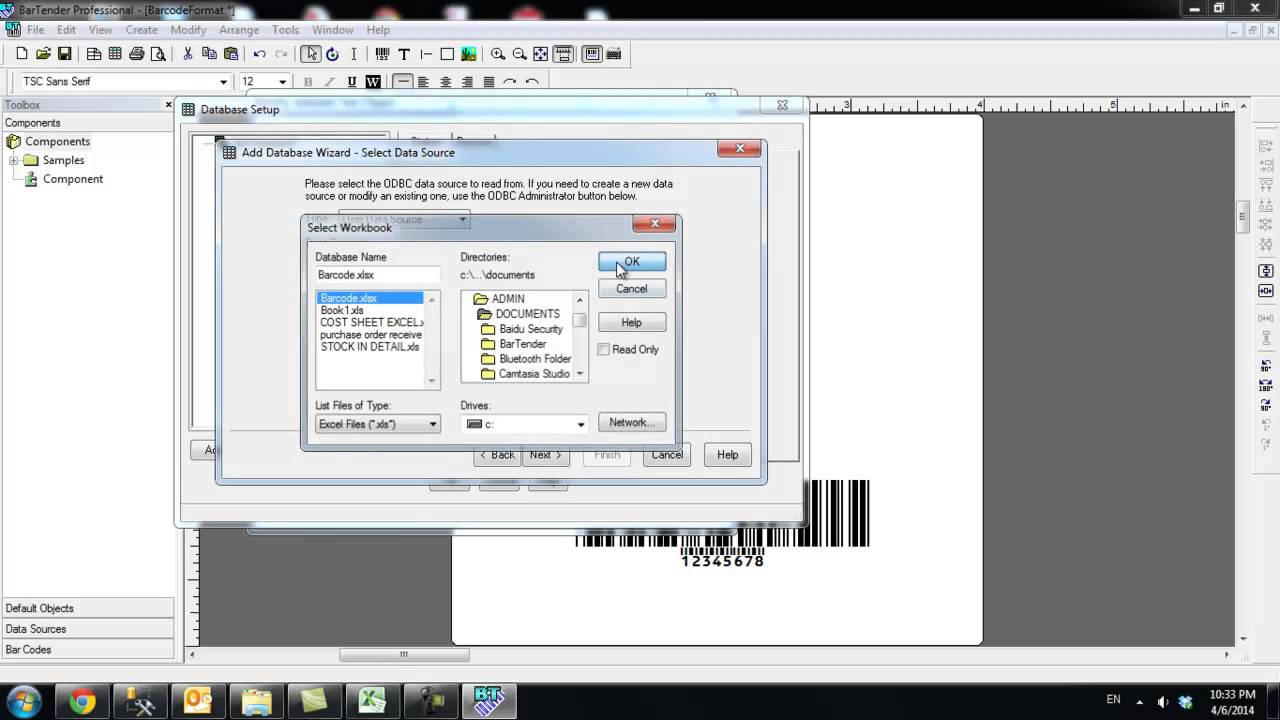Pick the box shape tool
Viewport: 1280px width, 720px height.
tap(447, 54)
